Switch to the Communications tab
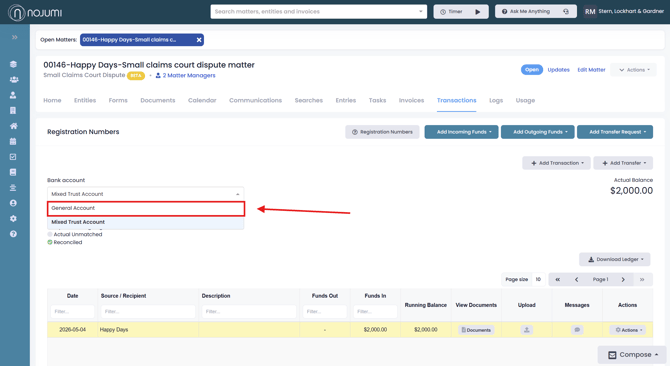Image resolution: width=670 pixels, height=366 pixels. point(256,100)
